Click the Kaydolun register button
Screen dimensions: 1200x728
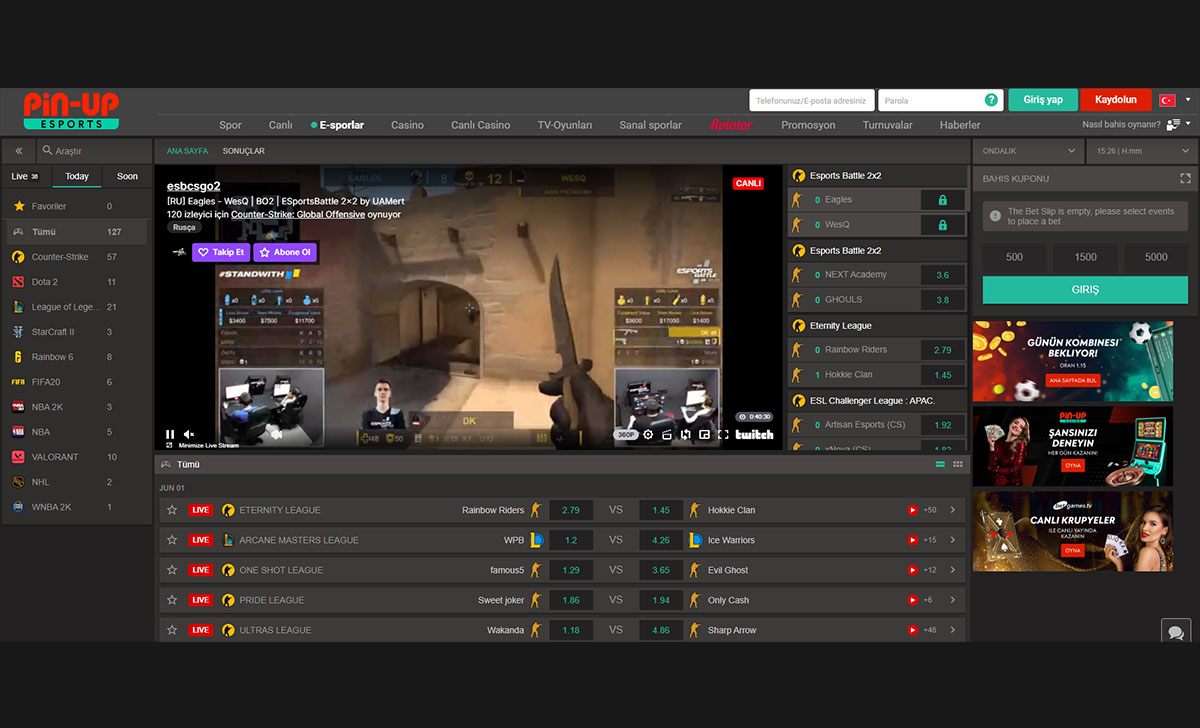[x=1116, y=100]
